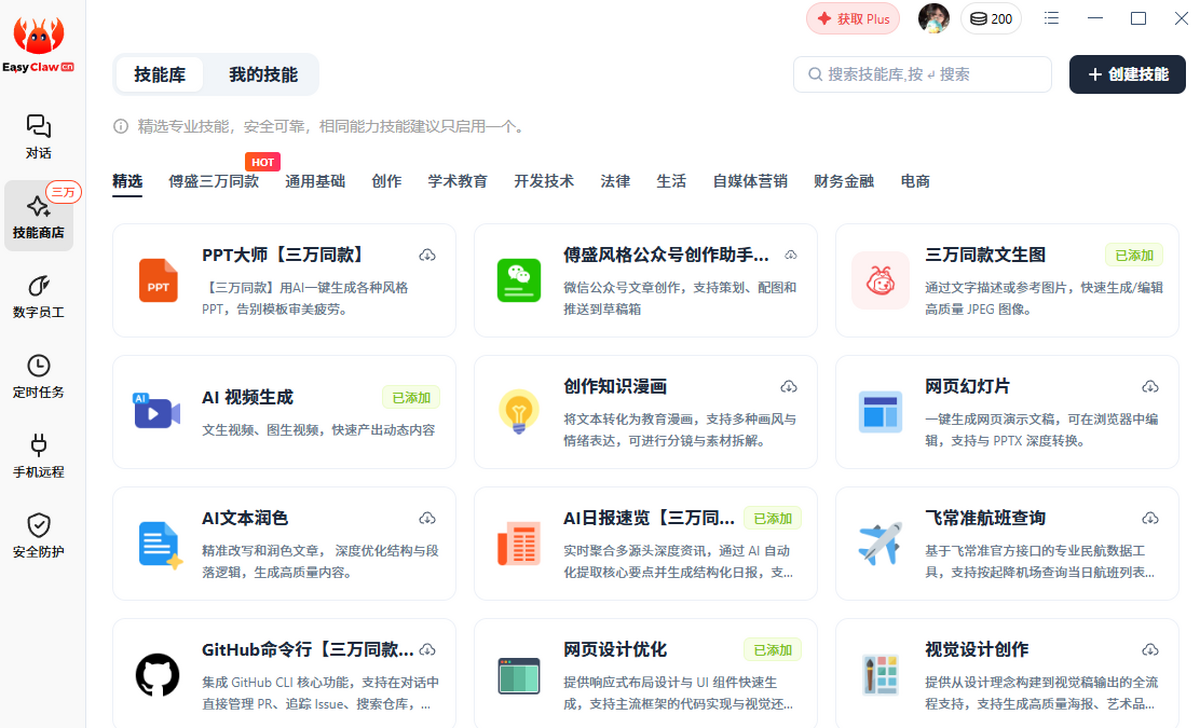This screenshot has height=728, width=1200.
Task: Click the EasyClaw logo
Action: tap(39, 45)
